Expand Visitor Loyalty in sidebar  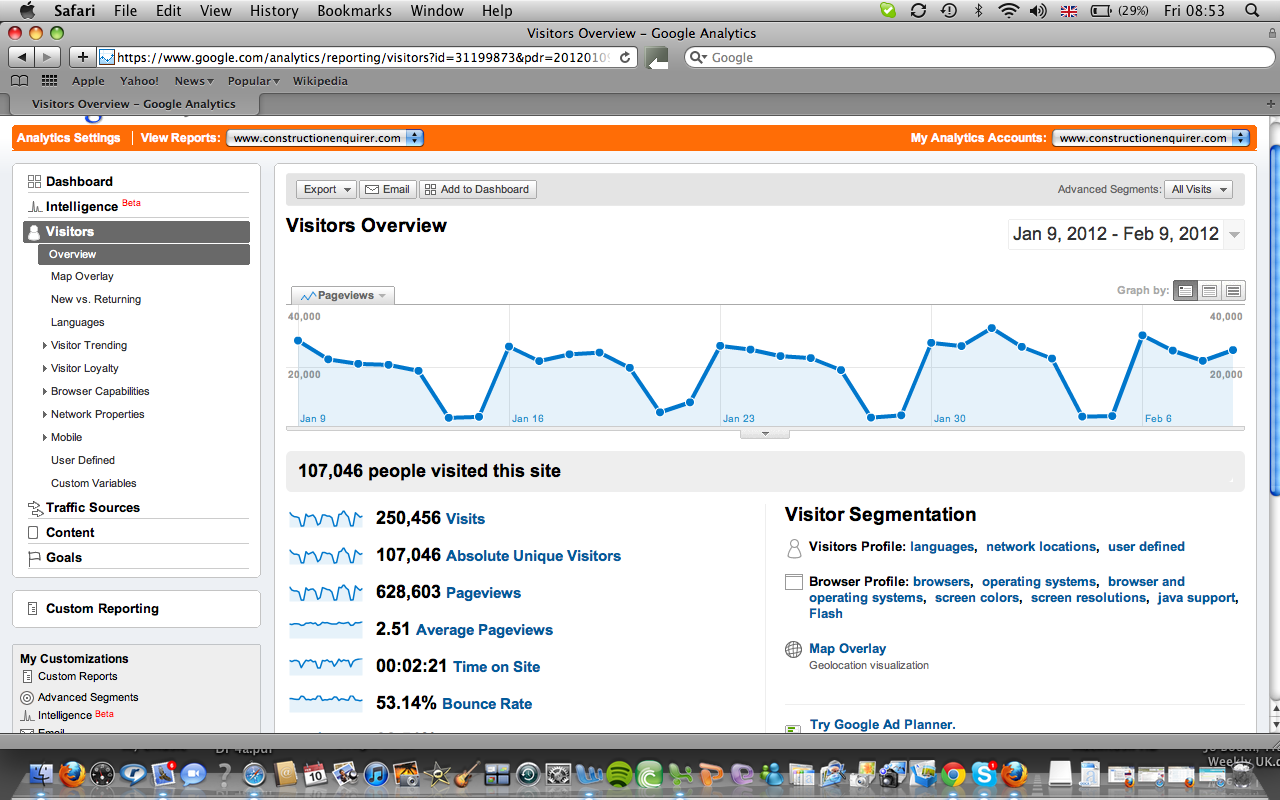pyautogui.click(x=45, y=369)
